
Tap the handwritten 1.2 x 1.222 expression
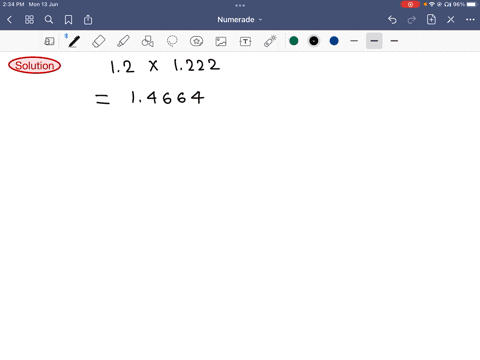click(165, 66)
